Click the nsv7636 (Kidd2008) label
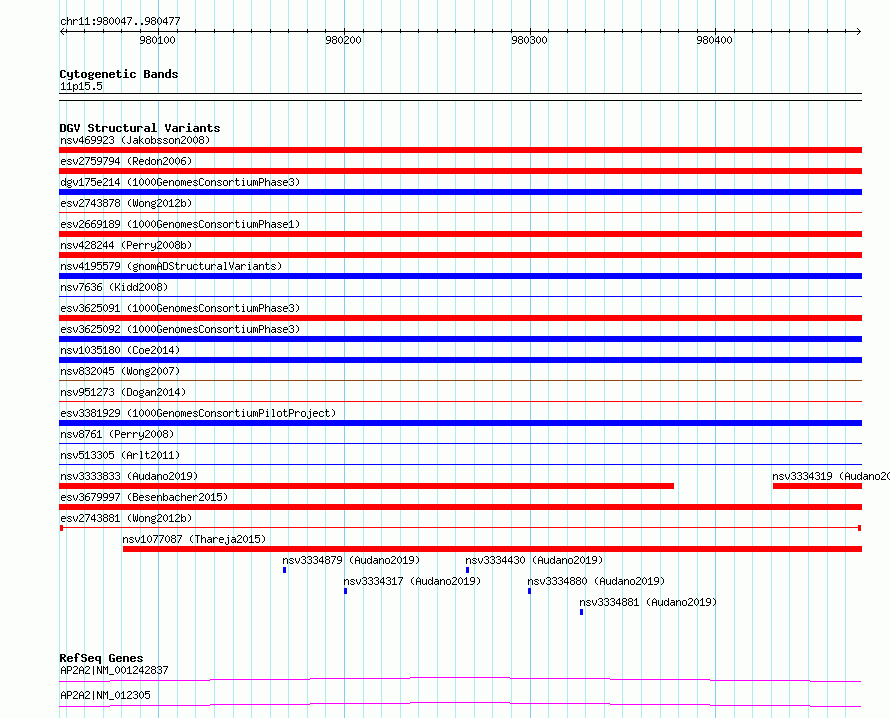890x718 pixels. pos(114,287)
